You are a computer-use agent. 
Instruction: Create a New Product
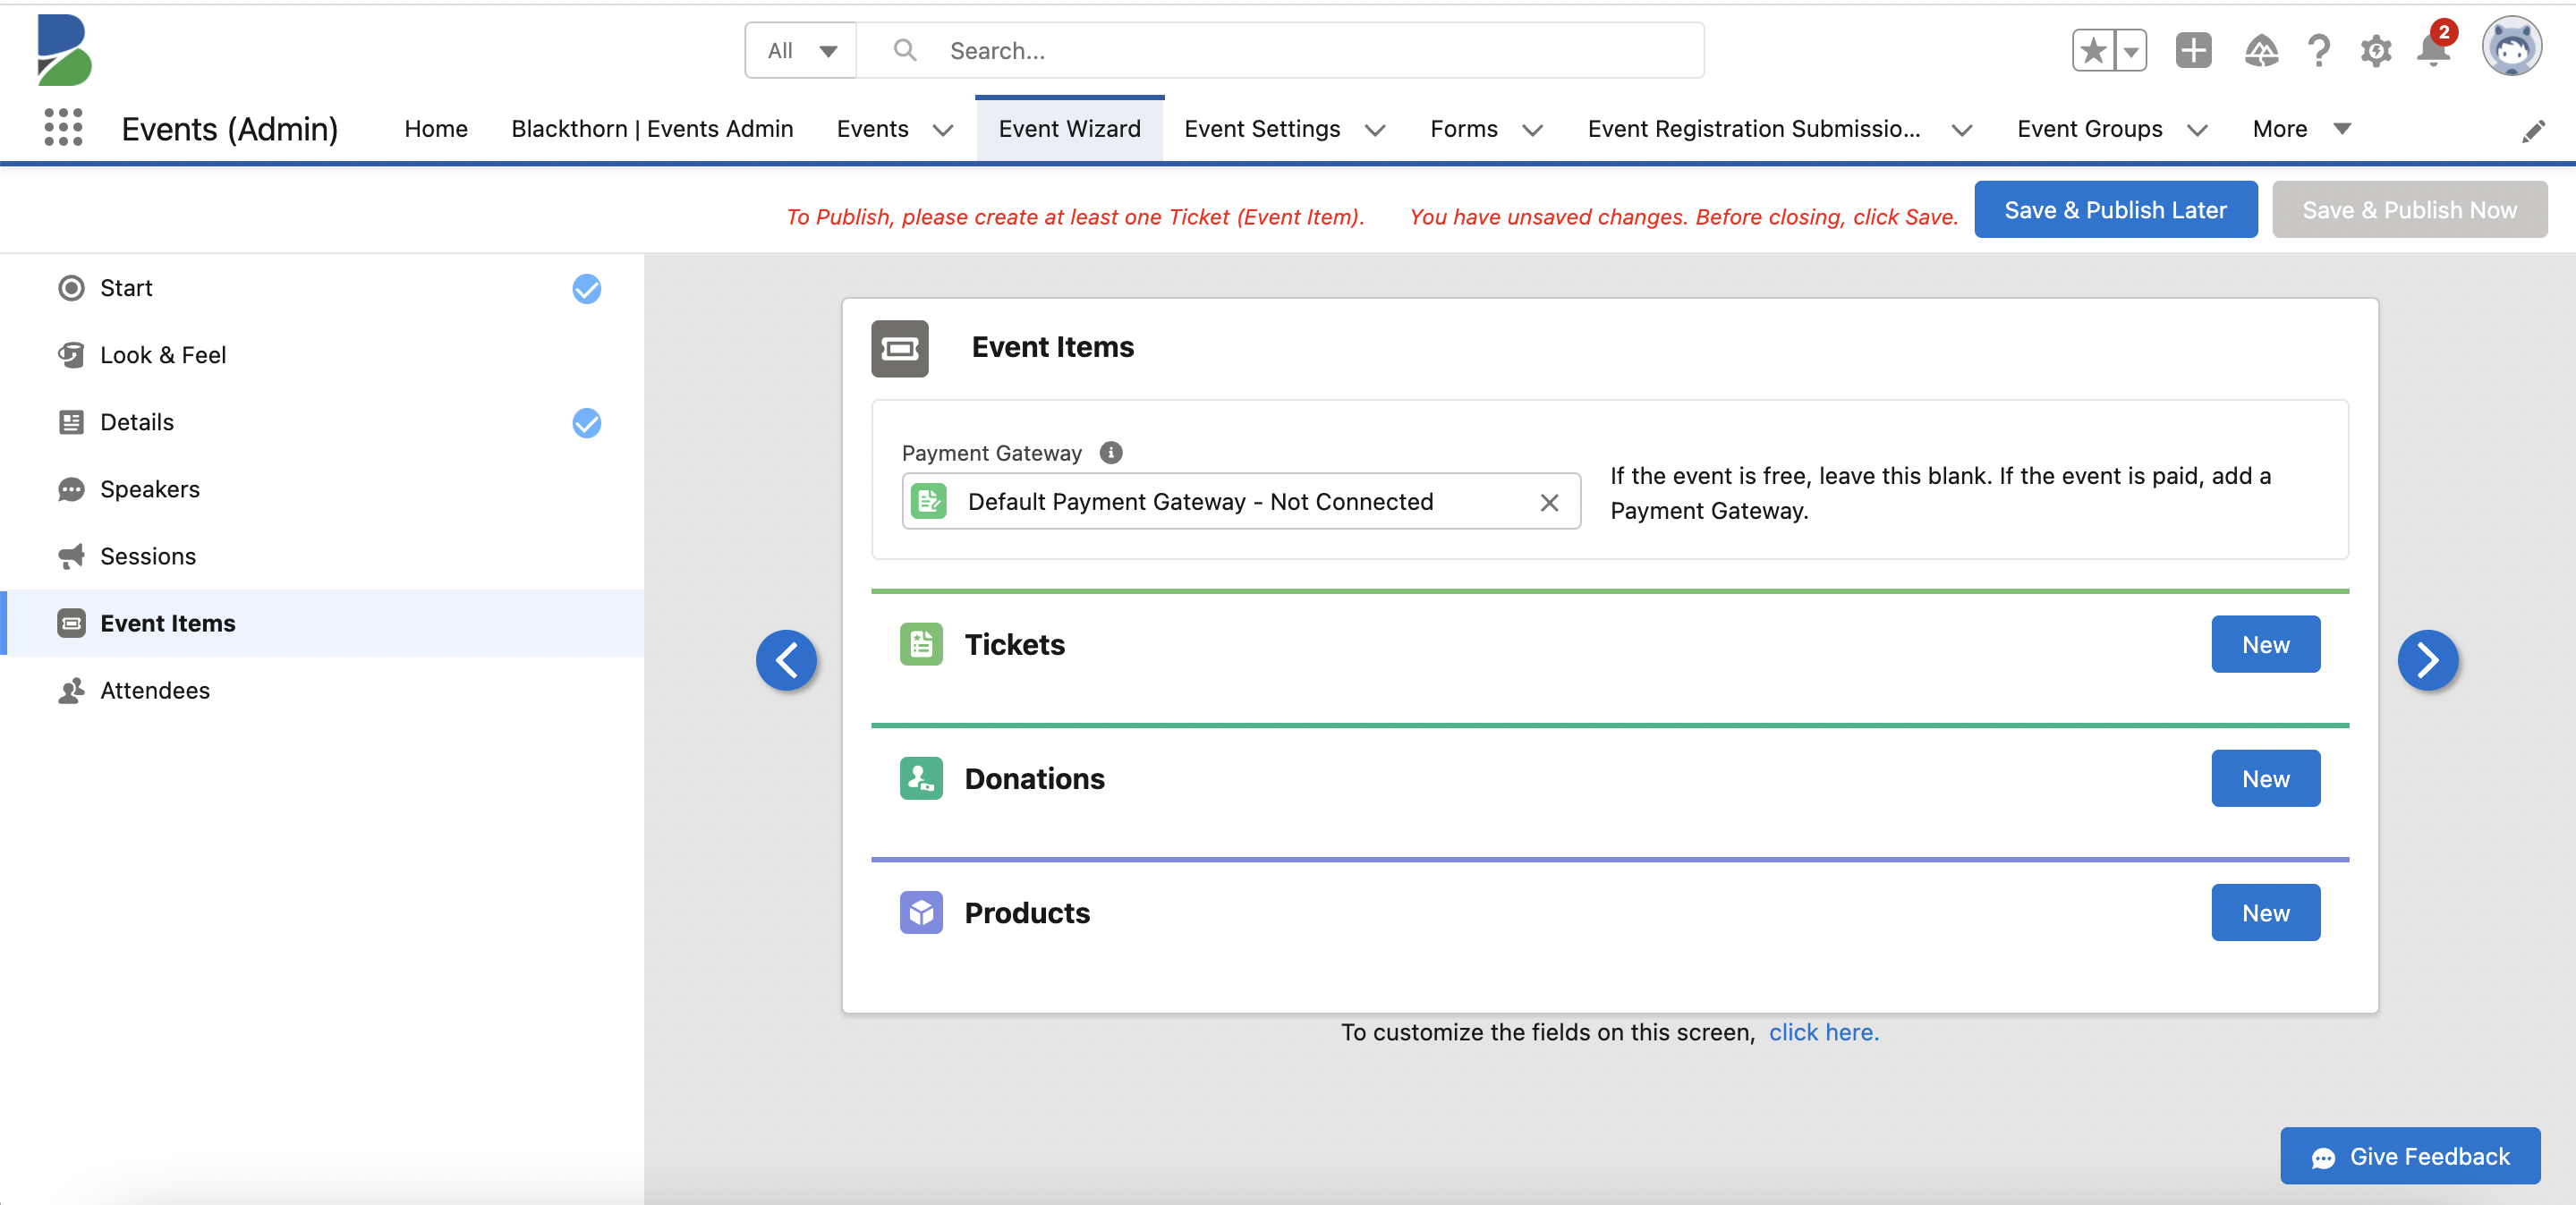(2265, 912)
